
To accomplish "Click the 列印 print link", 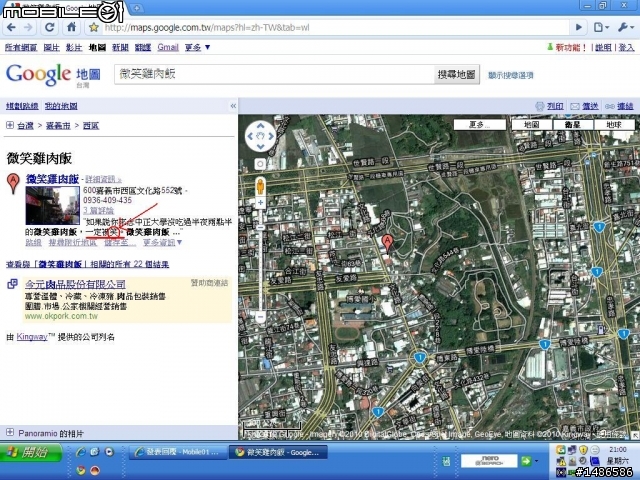I will coord(555,106).
